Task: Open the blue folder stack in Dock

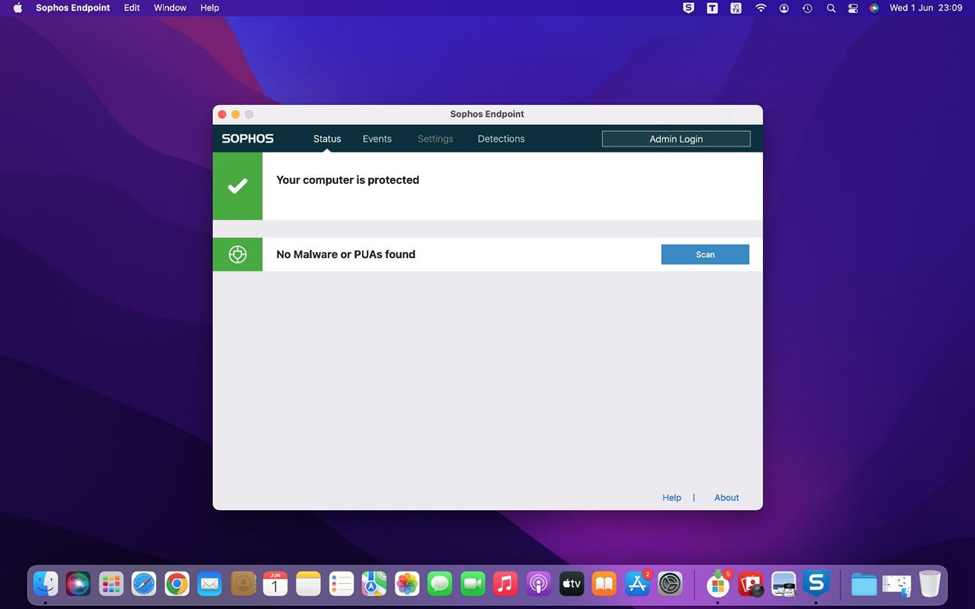Action: [864, 584]
